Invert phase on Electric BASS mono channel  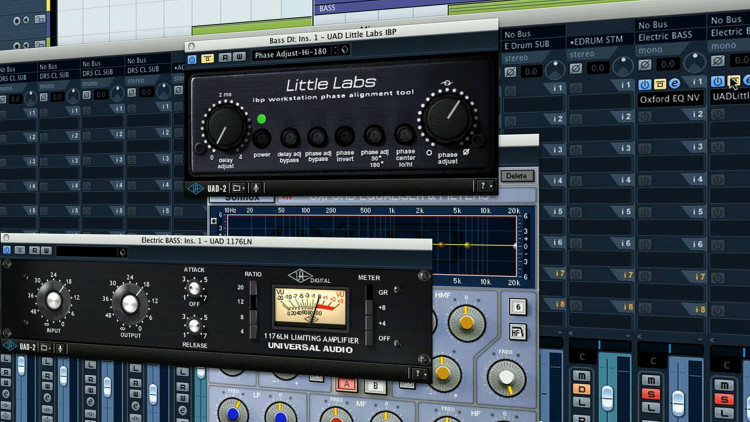click(645, 64)
